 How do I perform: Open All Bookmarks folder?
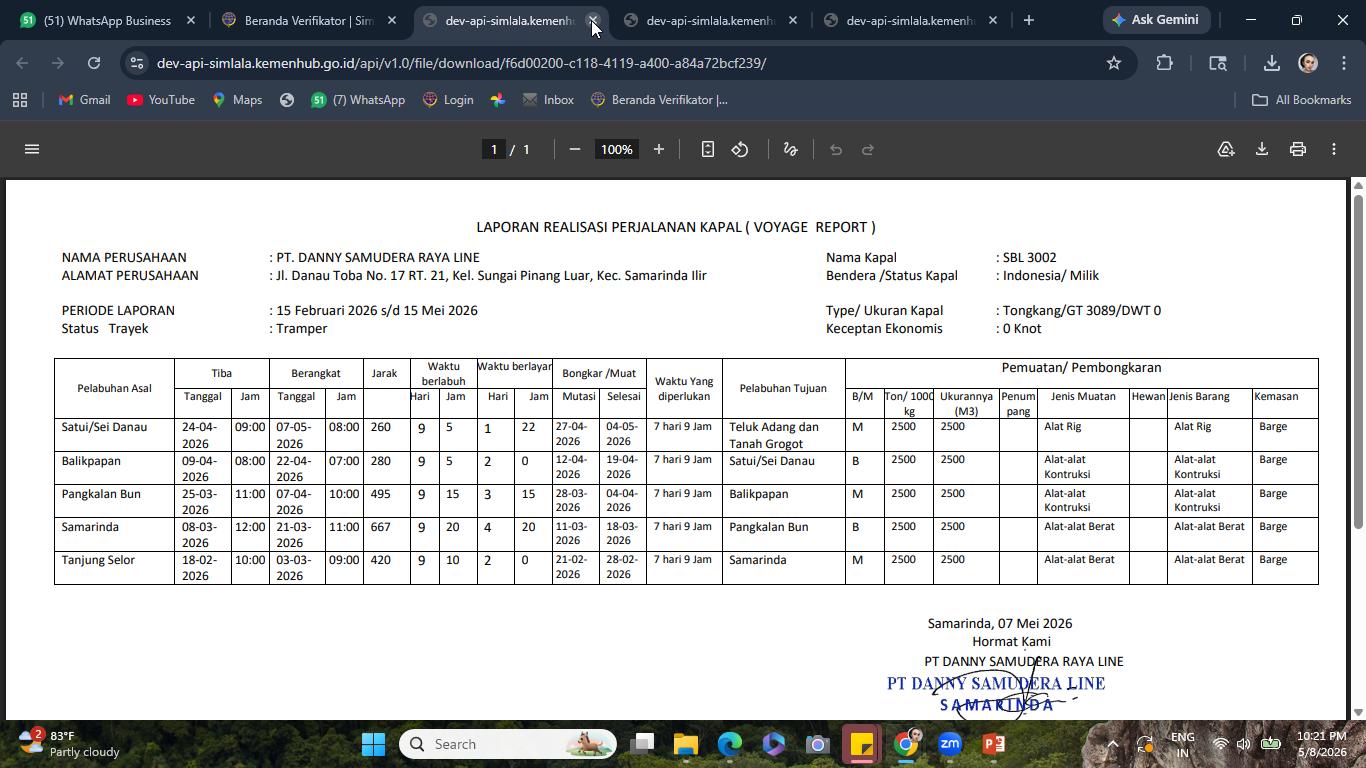1302,100
